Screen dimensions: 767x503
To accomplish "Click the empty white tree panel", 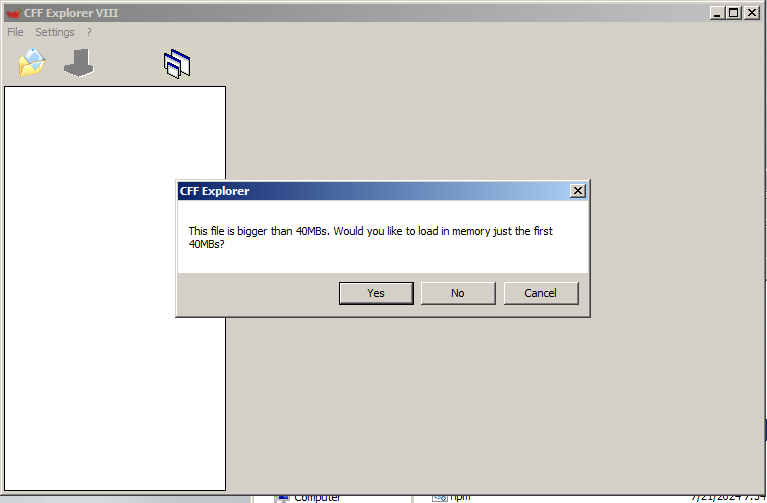I will (115, 288).
